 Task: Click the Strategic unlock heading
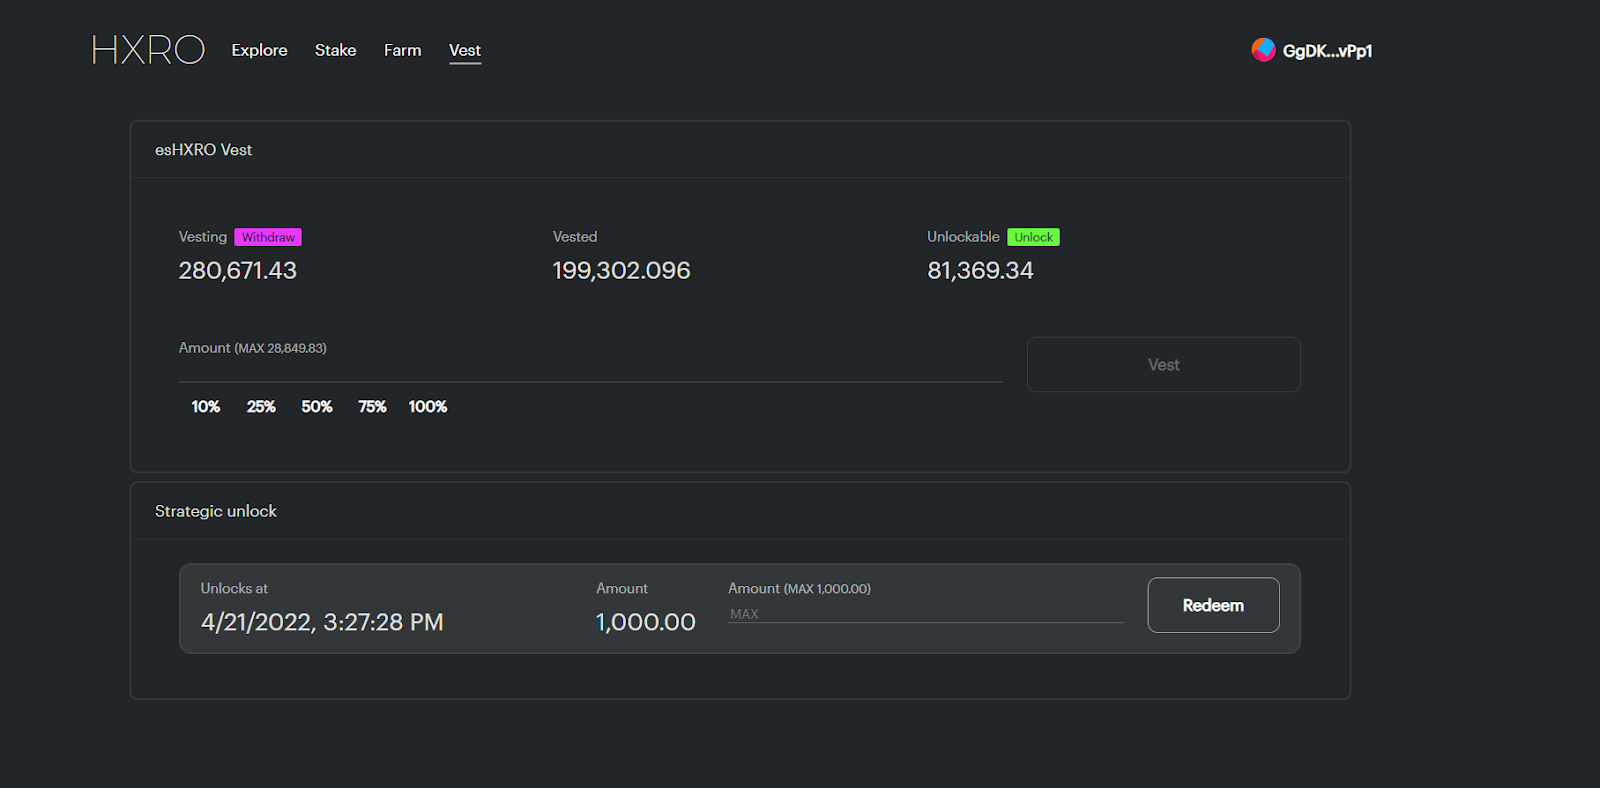(216, 511)
